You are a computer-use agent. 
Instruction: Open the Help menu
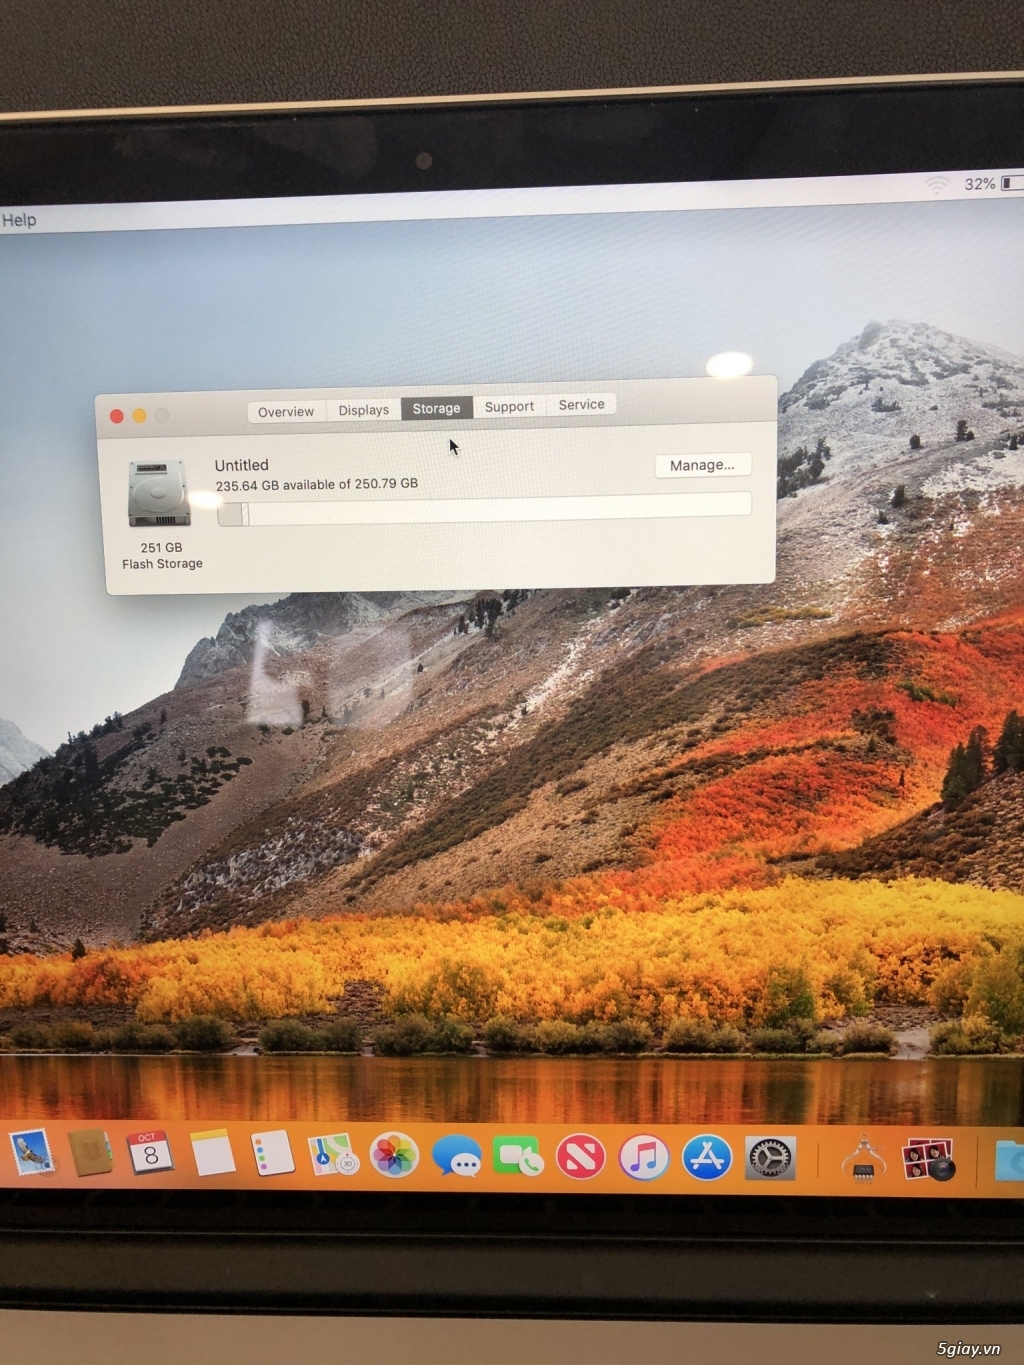tap(19, 220)
